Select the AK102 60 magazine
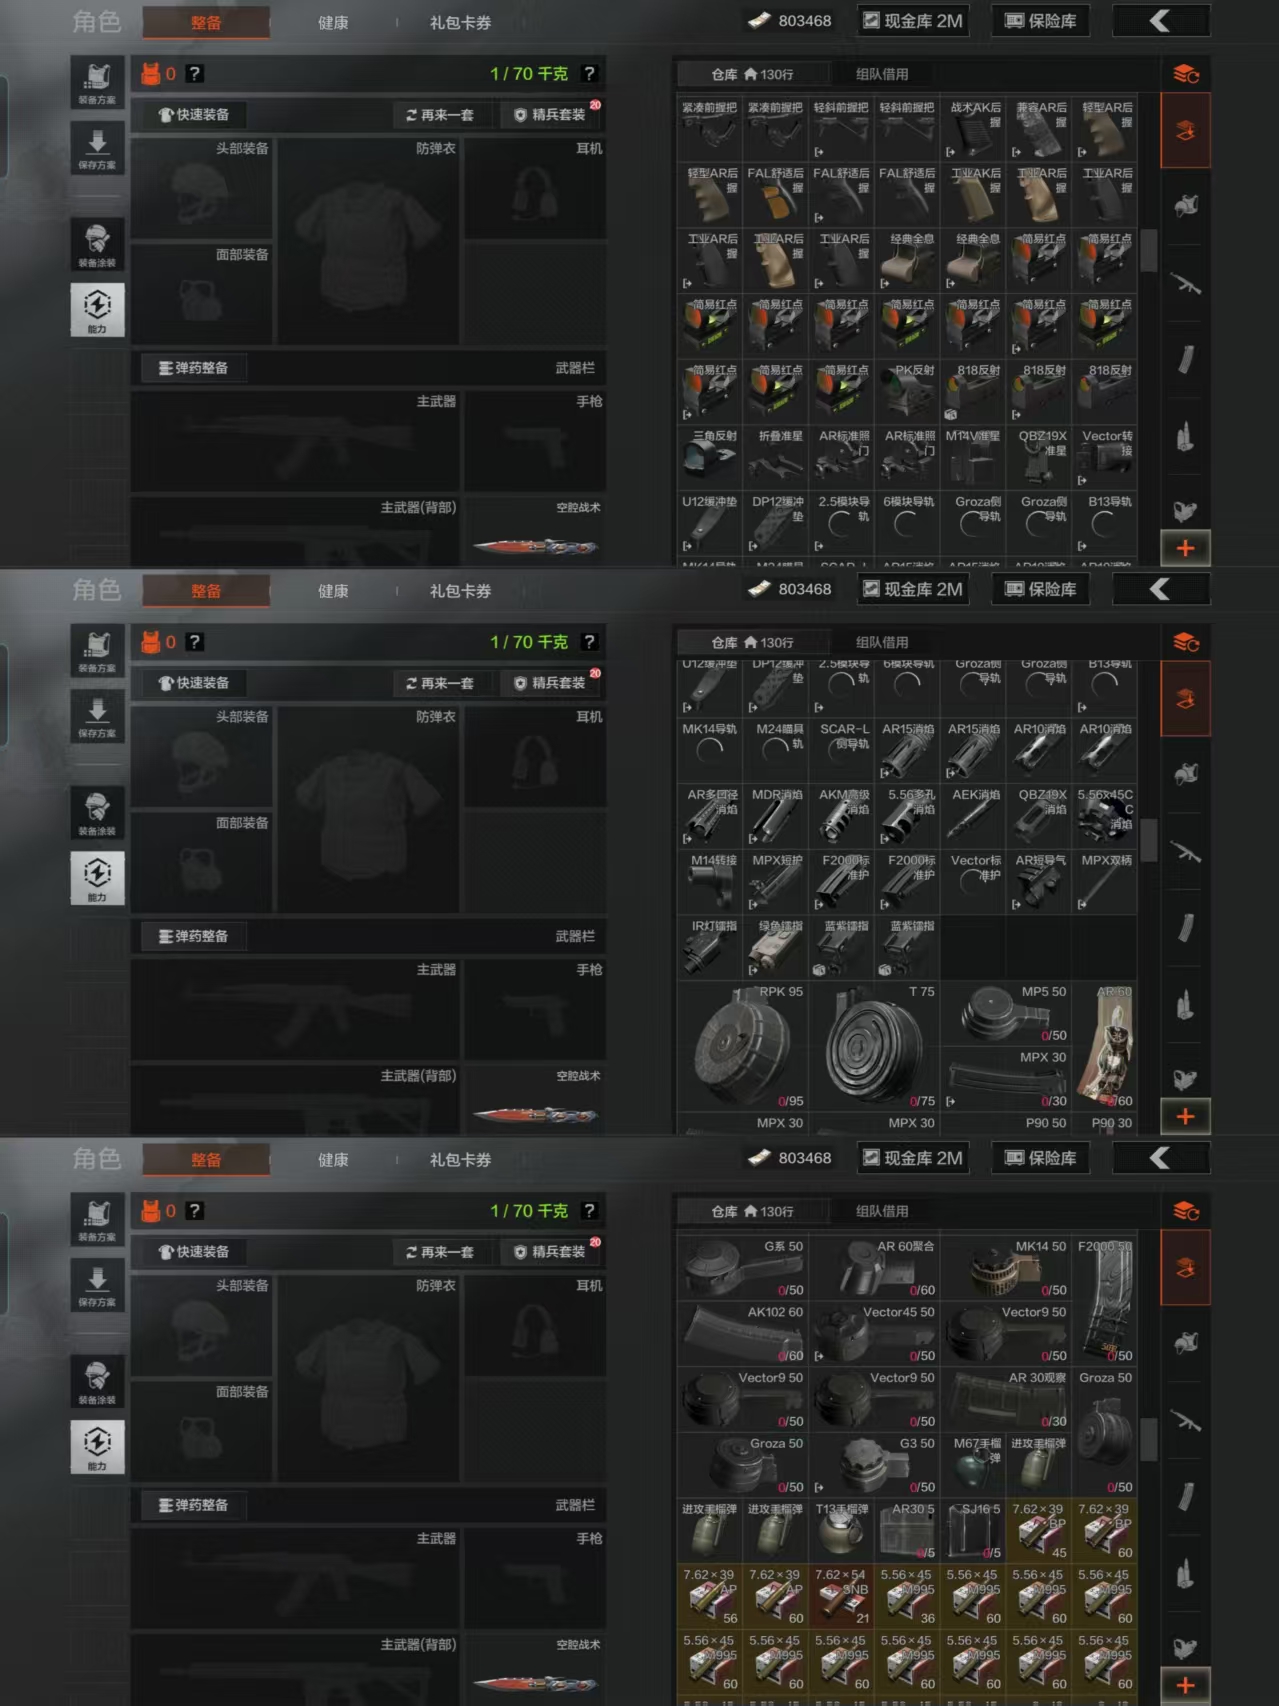Viewport: 1279px width, 1706px height. (x=743, y=1333)
